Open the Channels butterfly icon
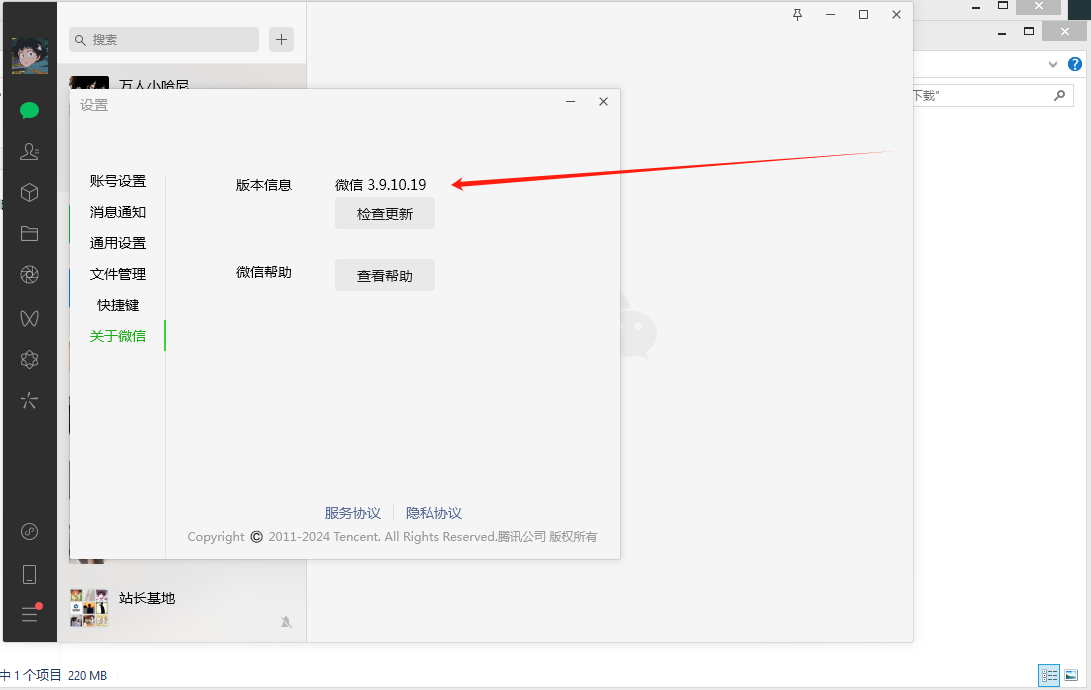Screen dimensions: 1091x690 [29, 318]
